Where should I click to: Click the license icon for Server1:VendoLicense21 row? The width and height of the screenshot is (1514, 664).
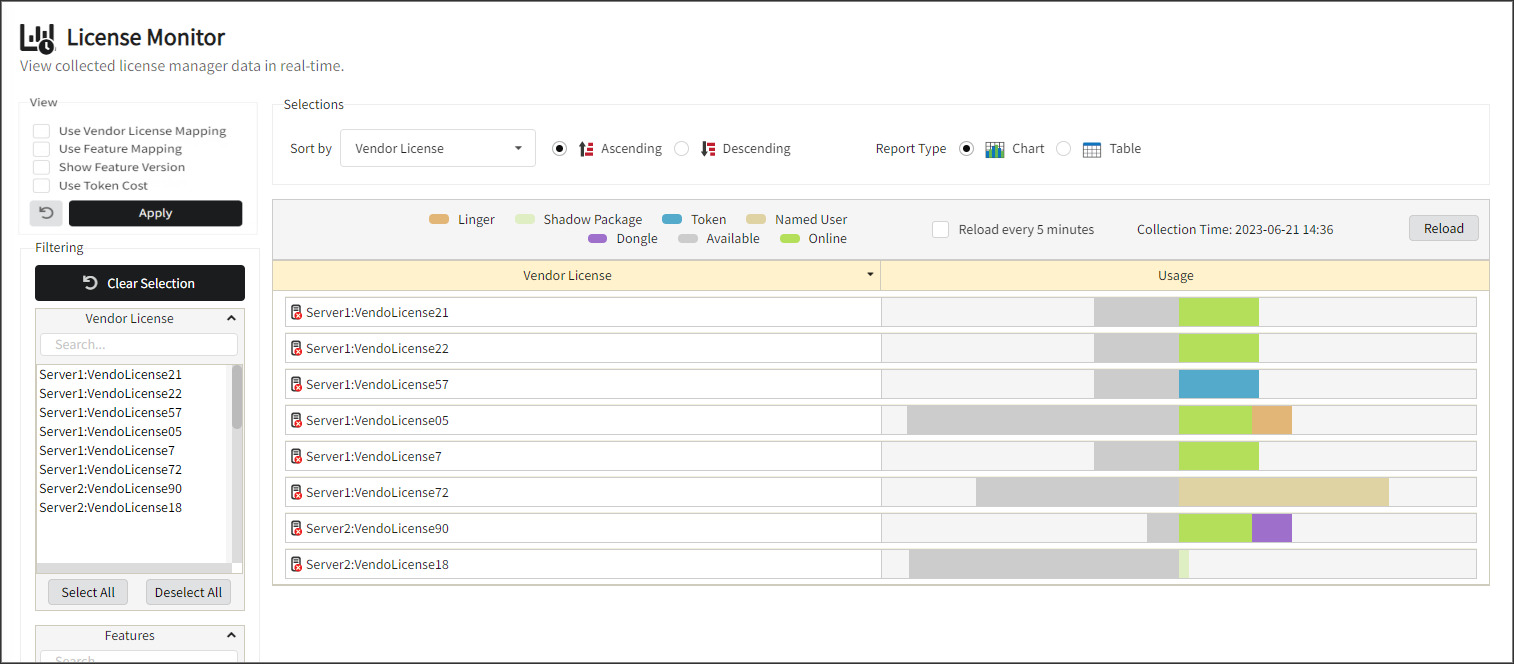point(296,312)
